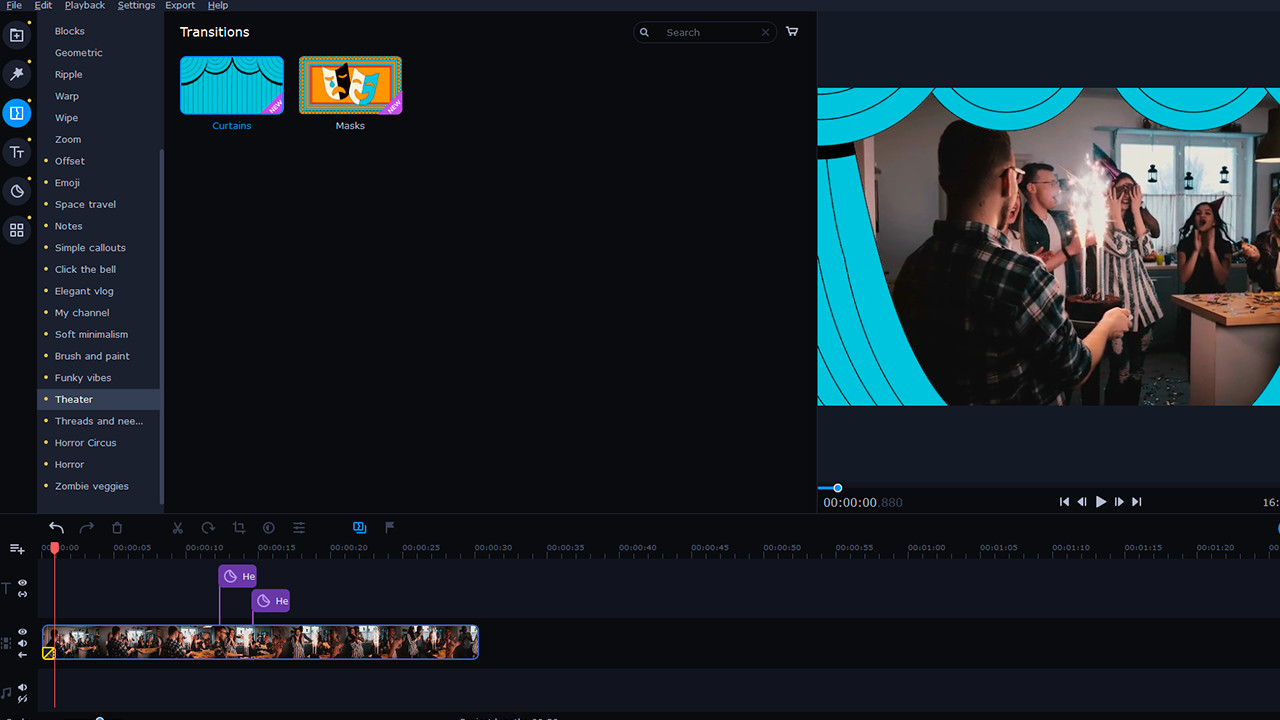The width and height of the screenshot is (1280, 720).
Task: Select the magic wand effects icon
Action: (16, 73)
